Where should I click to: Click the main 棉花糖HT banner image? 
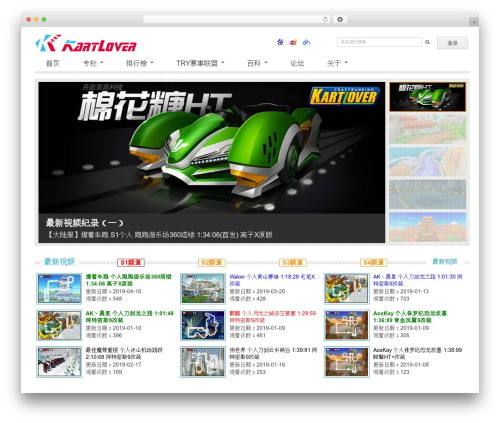pyautogui.click(x=212, y=148)
